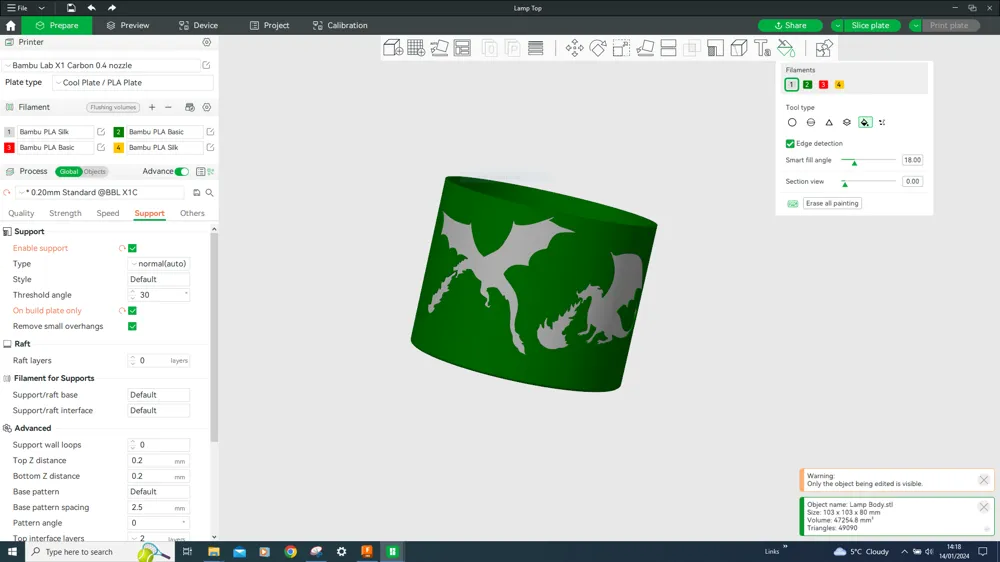Open the Assembly view puzzle icon
The height and width of the screenshot is (562, 1000).
823,48
